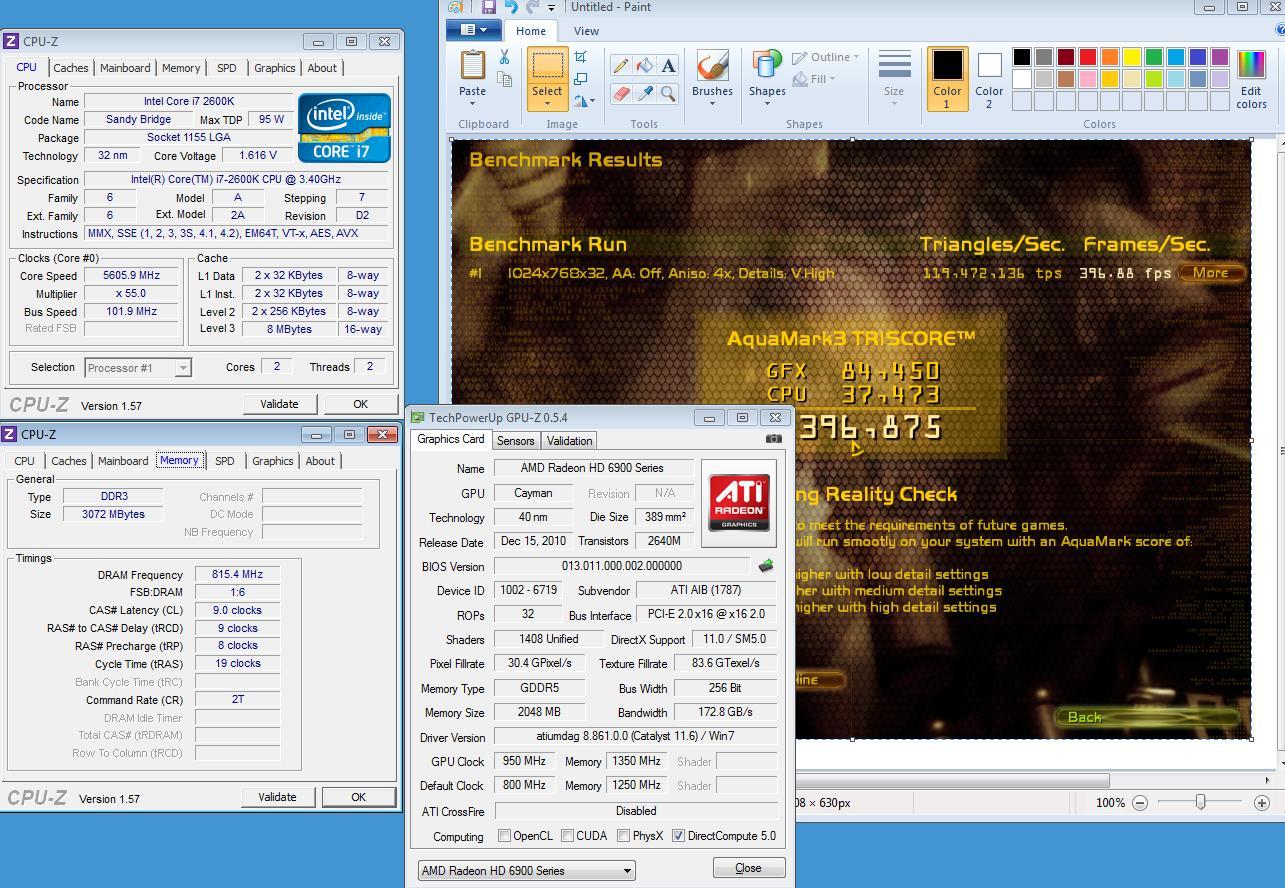The width and height of the screenshot is (1285, 888).
Task: Click the Paste clipboard icon
Action: tap(472, 65)
